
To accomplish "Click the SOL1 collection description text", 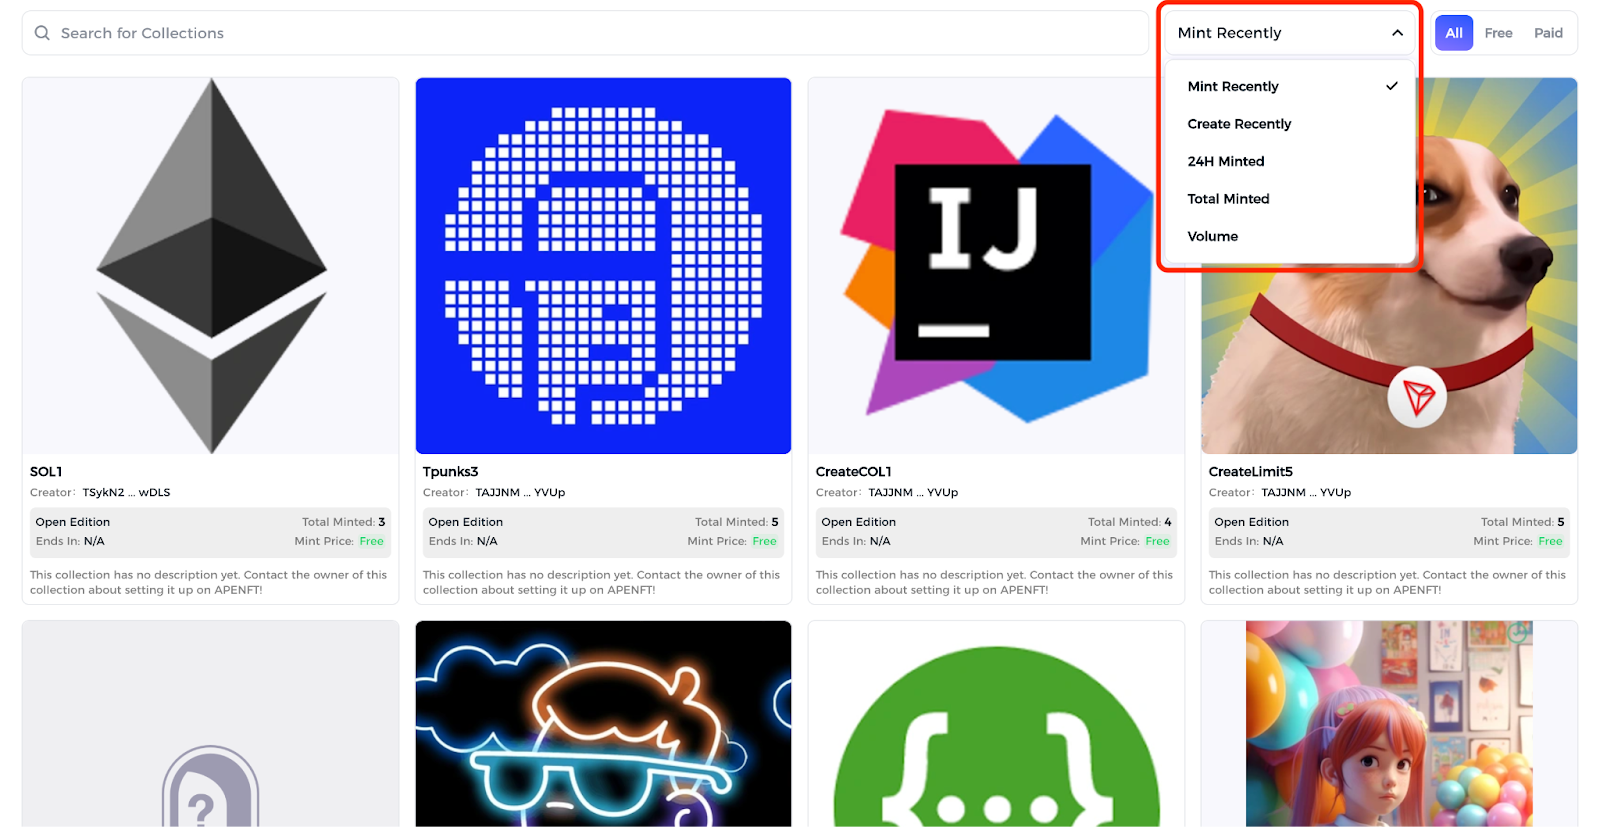I will click(x=208, y=582).
